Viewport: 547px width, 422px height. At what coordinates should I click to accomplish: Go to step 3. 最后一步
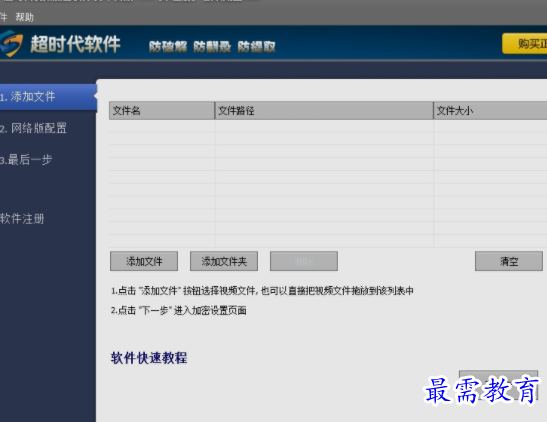[26, 160]
